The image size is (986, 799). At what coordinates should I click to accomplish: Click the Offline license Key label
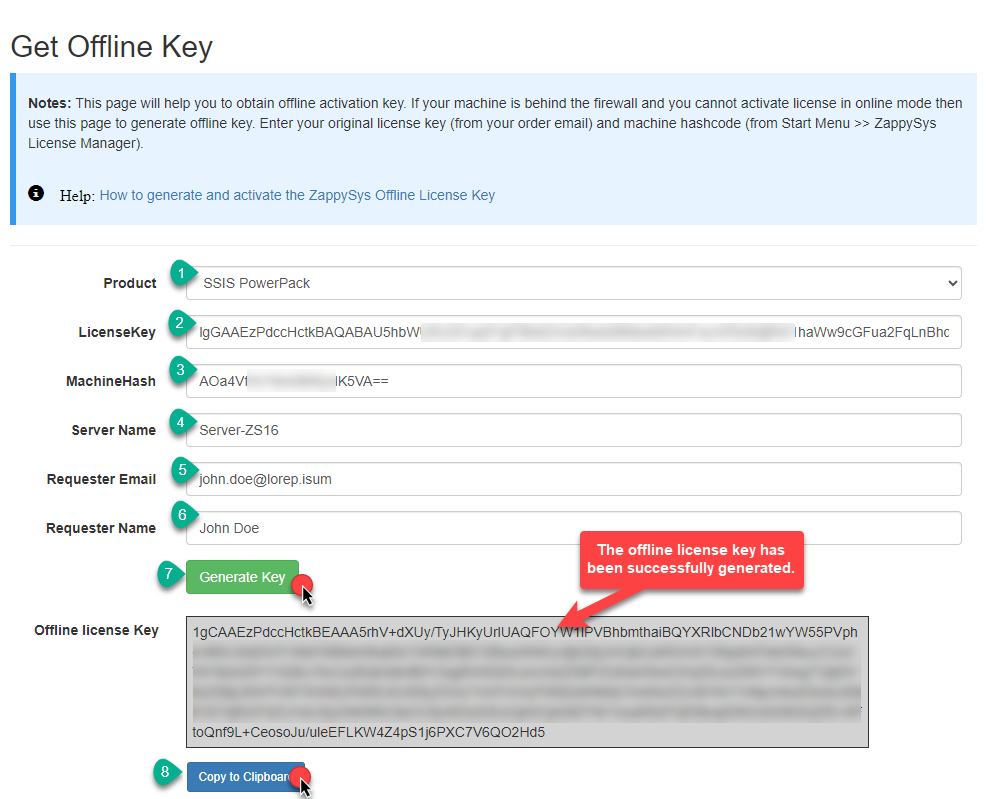(x=96, y=631)
